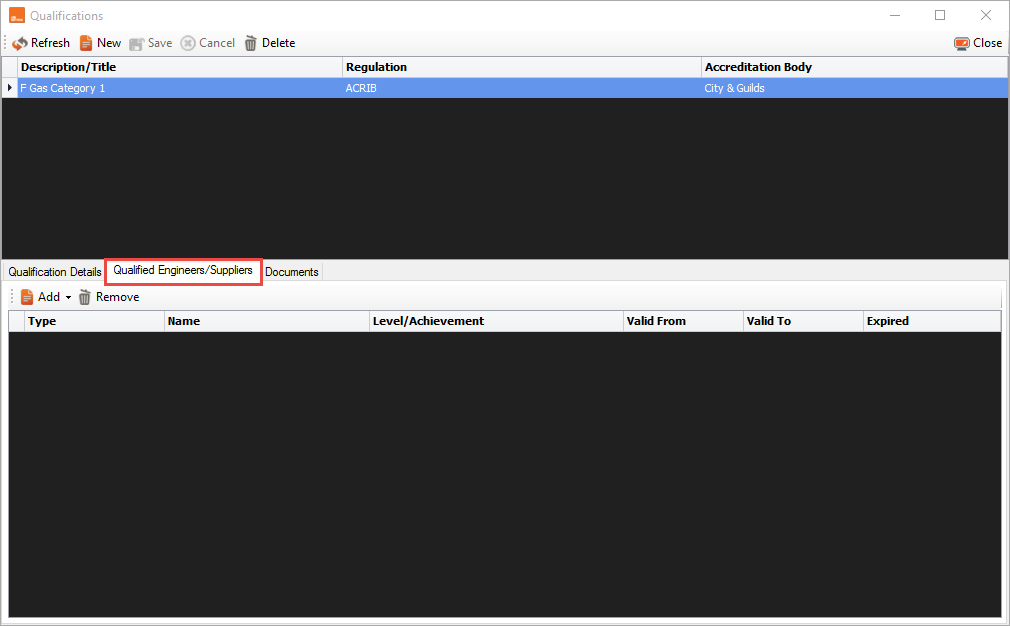This screenshot has height=626, width=1010.
Task: Click the Close icon at top right
Action: [961, 43]
